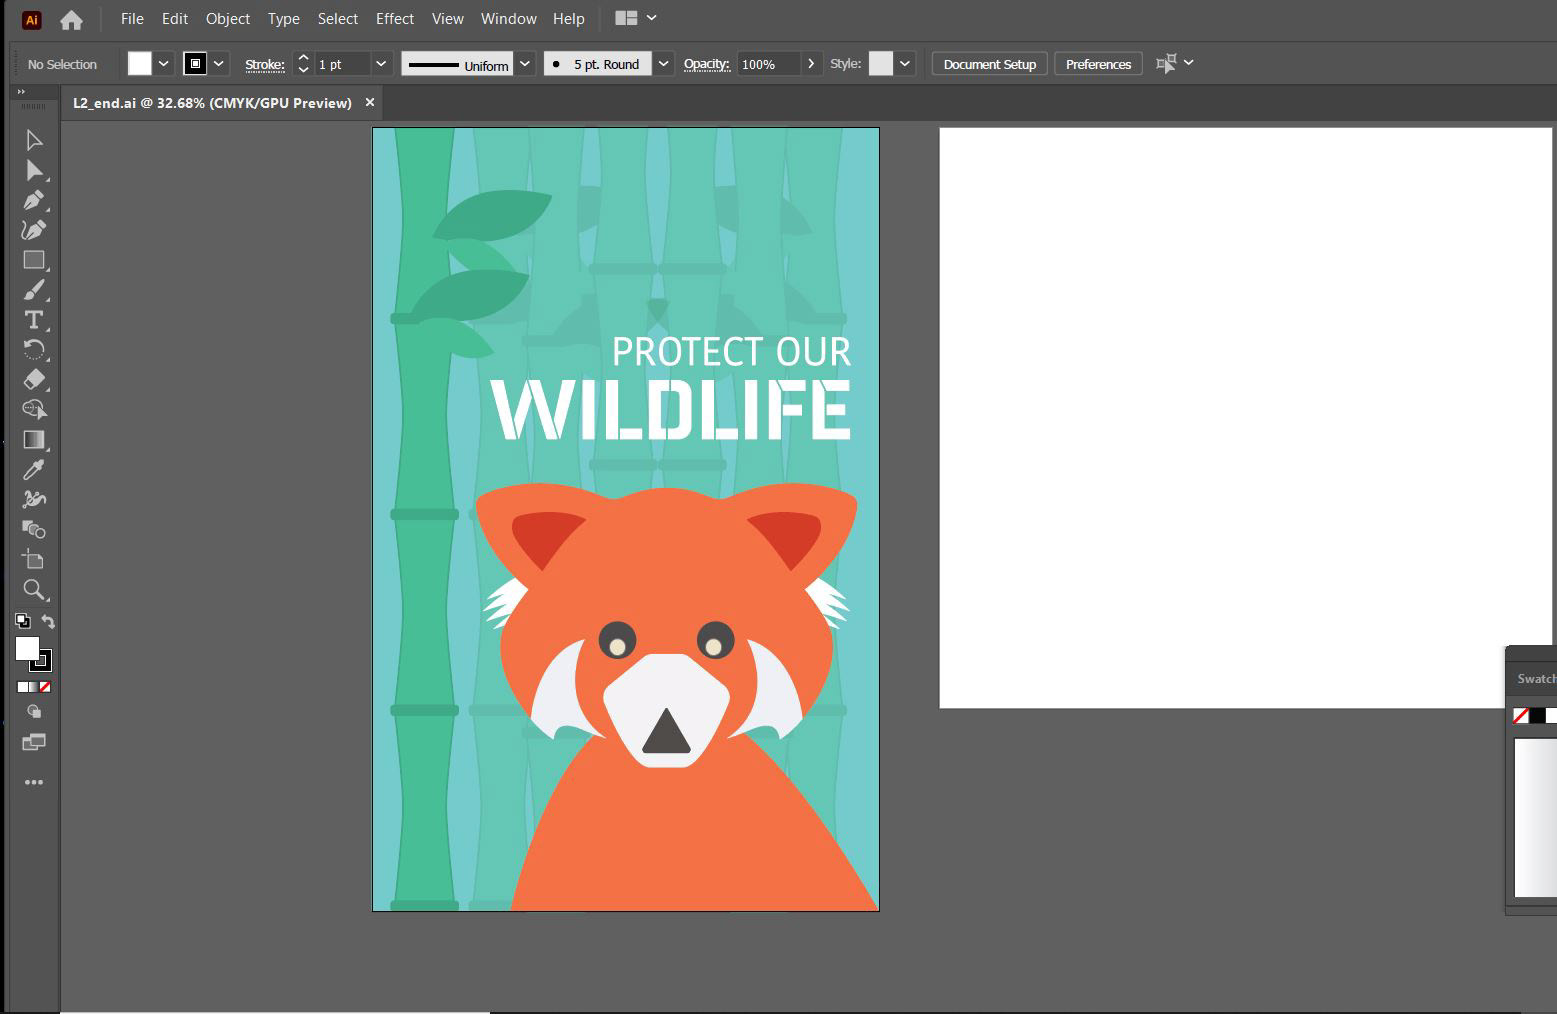This screenshot has width=1557, height=1014.
Task: Pick the Eyedropper tool
Action: [x=34, y=470]
